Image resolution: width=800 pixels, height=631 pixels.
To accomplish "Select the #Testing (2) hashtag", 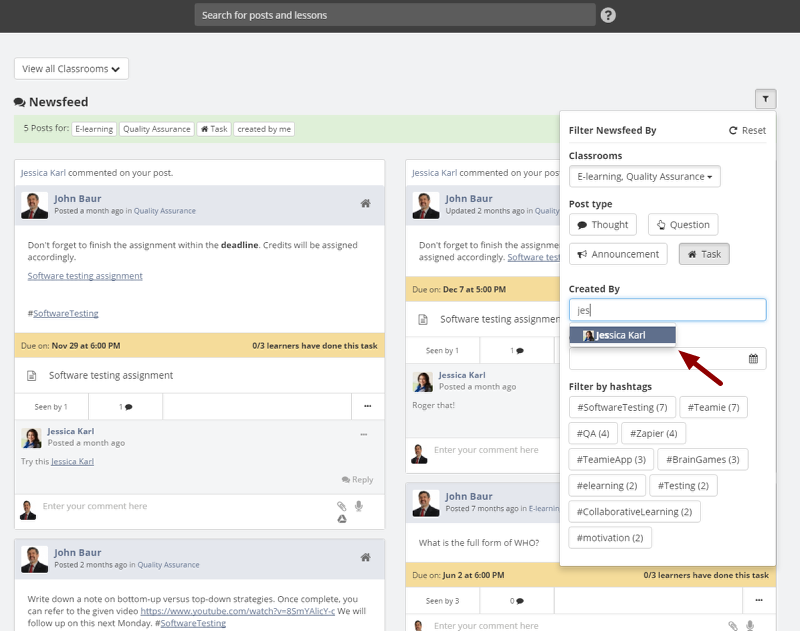I will pyautogui.click(x=683, y=486).
